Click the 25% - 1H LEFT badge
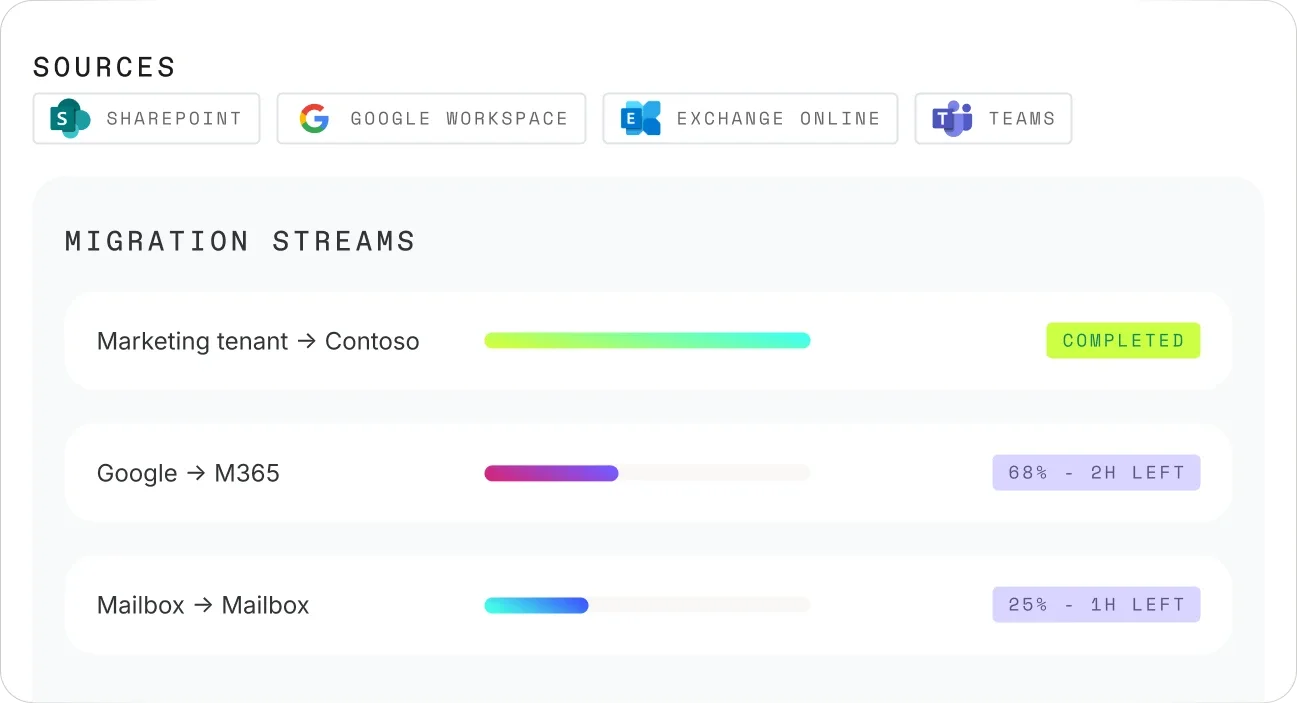Screen dimensions: 1297x703 tap(1096, 605)
